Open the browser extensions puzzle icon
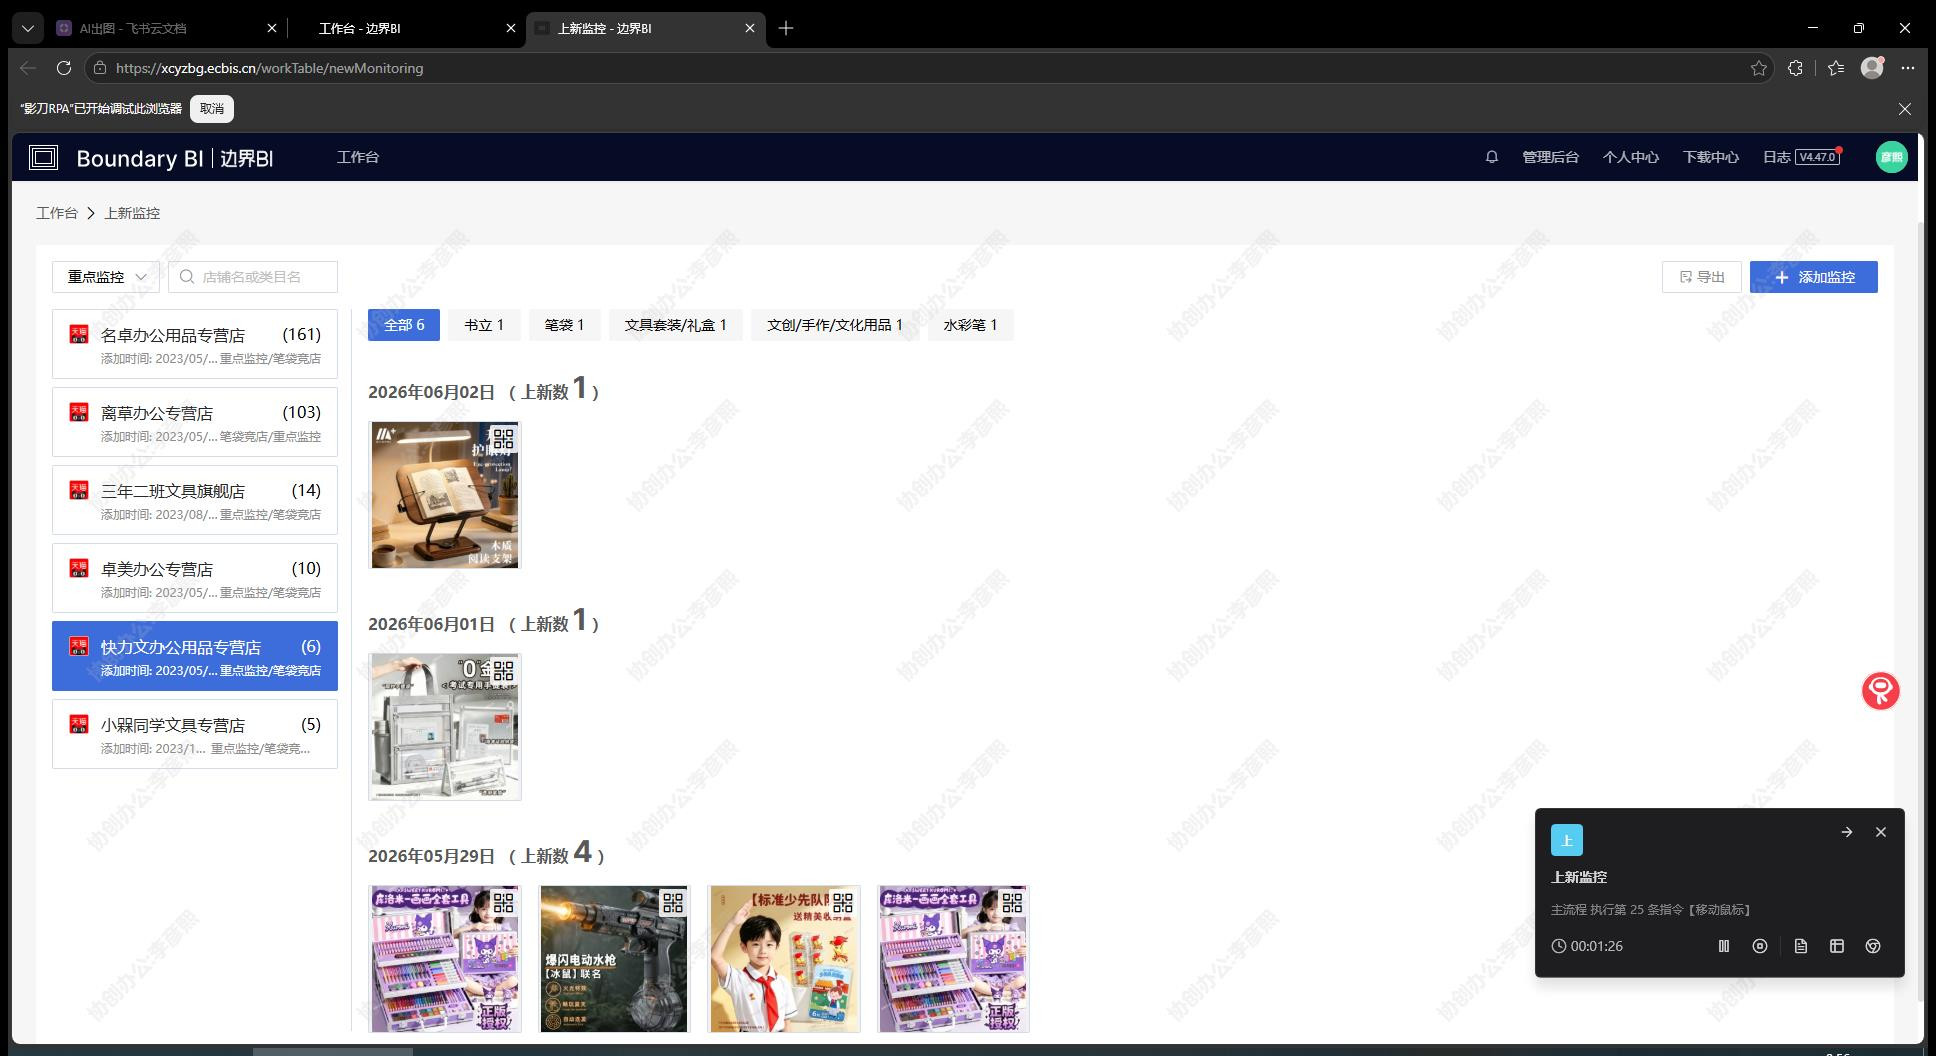This screenshot has height=1056, width=1936. 1796,68
